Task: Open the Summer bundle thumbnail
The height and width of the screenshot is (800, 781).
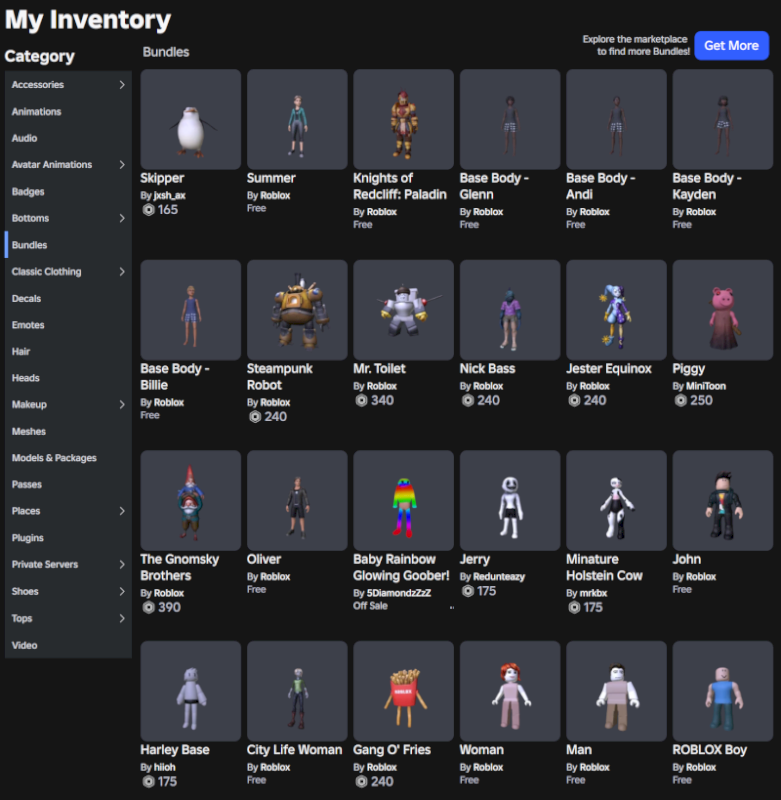Action: [297, 119]
